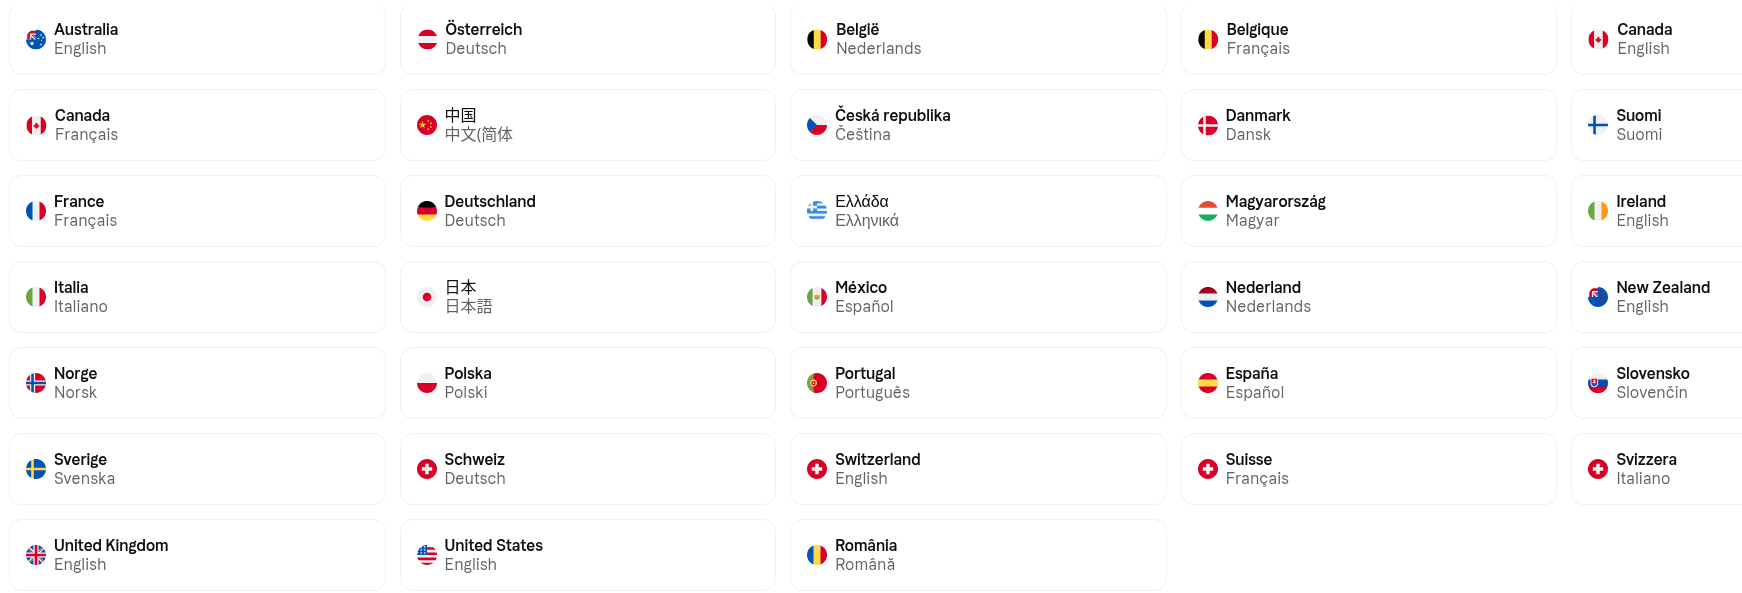Image resolution: width=1742 pixels, height=593 pixels.
Task: Choose España Español region
Action: click(1369, 383)
